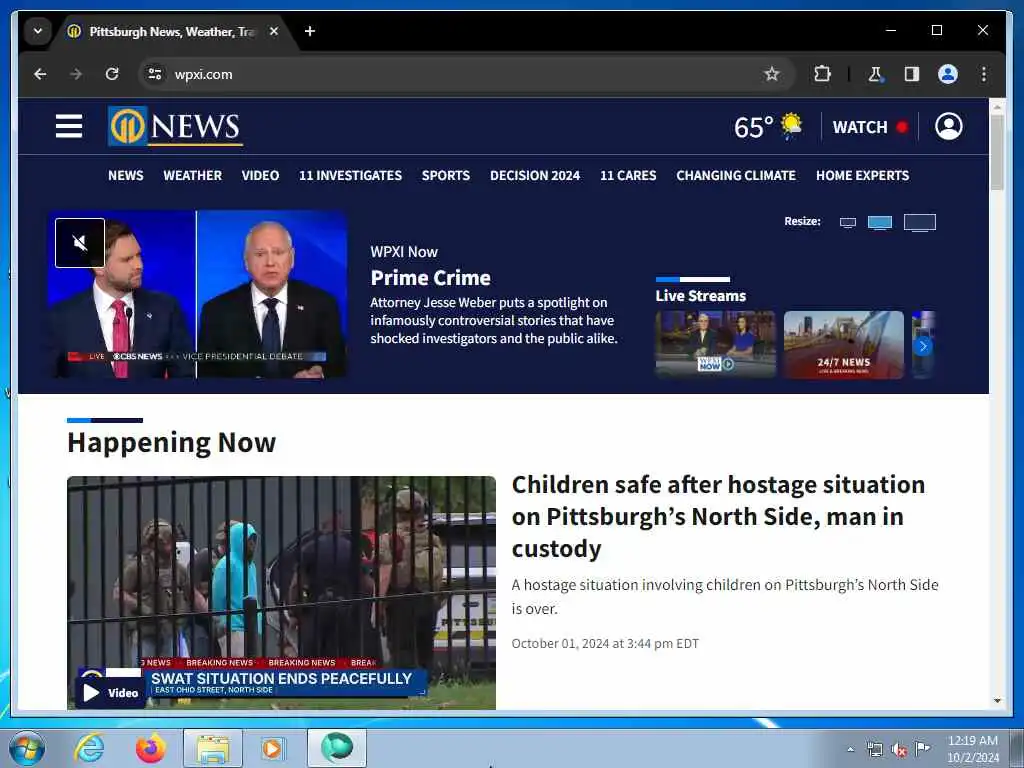Image resolution: width=1024 pixels, height=768 pixels.
Task: Advance Live Streams carousel with next arrow
Action: (923, 346)
